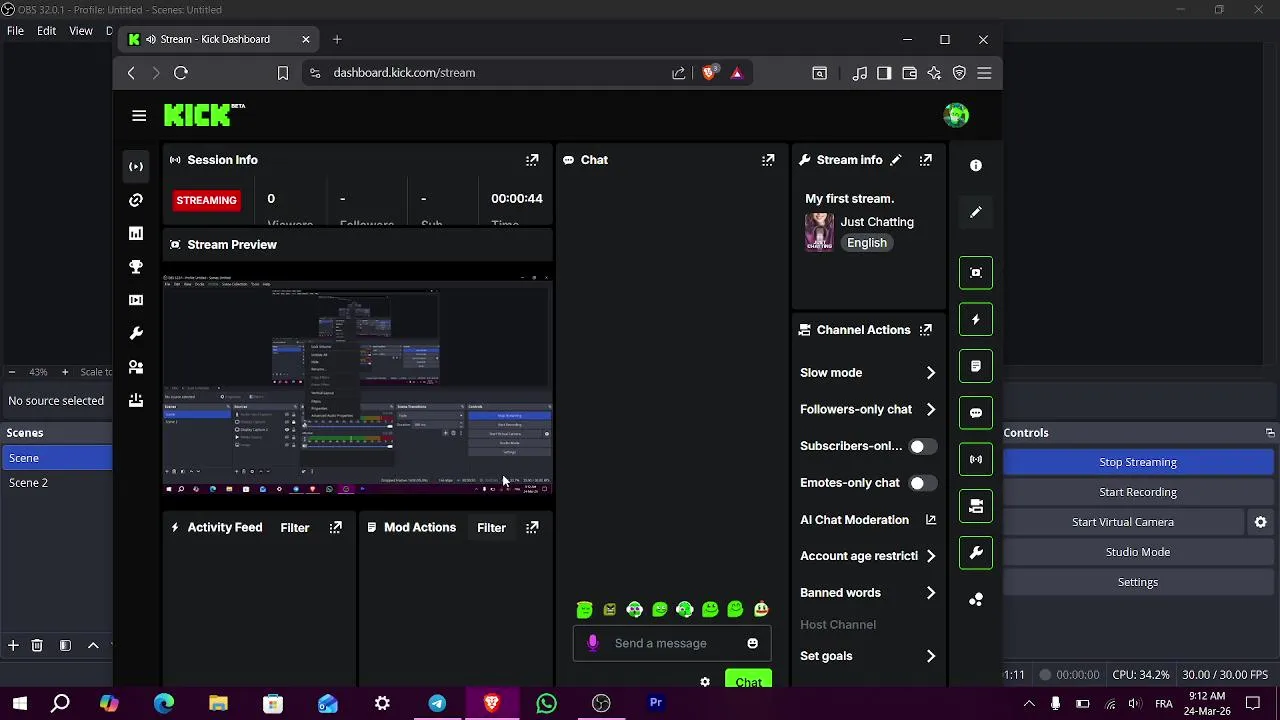The width and height of the screenshot is (1280, 720).
Task: Open the emoji picker in chat input
Action: click(753, 643)
